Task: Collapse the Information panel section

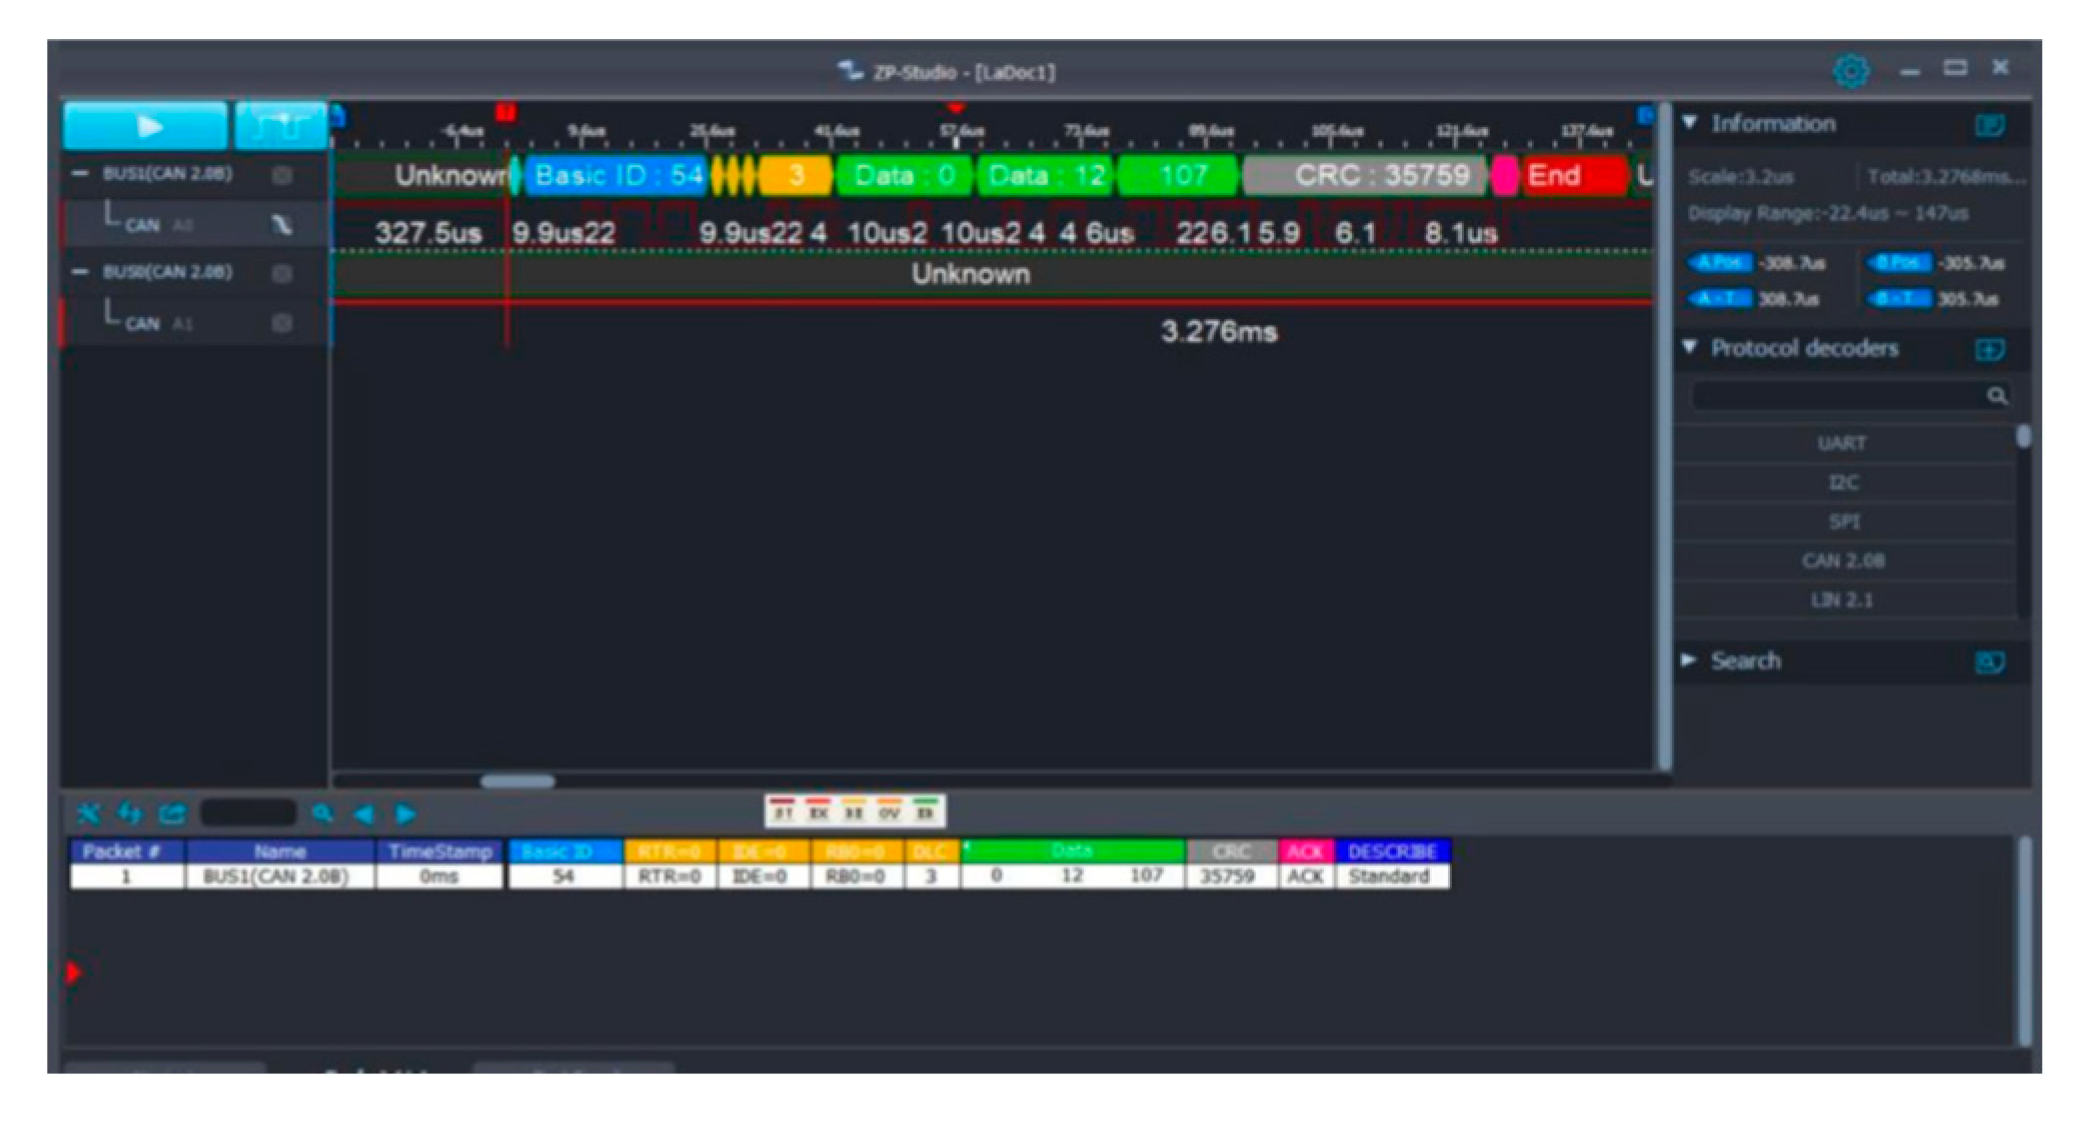Action: click(1690, 123)
